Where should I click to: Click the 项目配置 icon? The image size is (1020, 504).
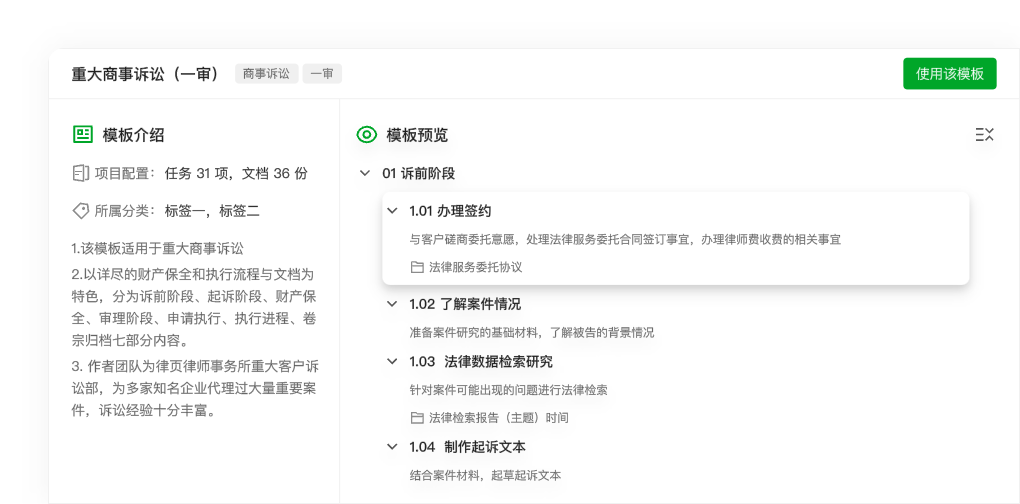[80, 173]
